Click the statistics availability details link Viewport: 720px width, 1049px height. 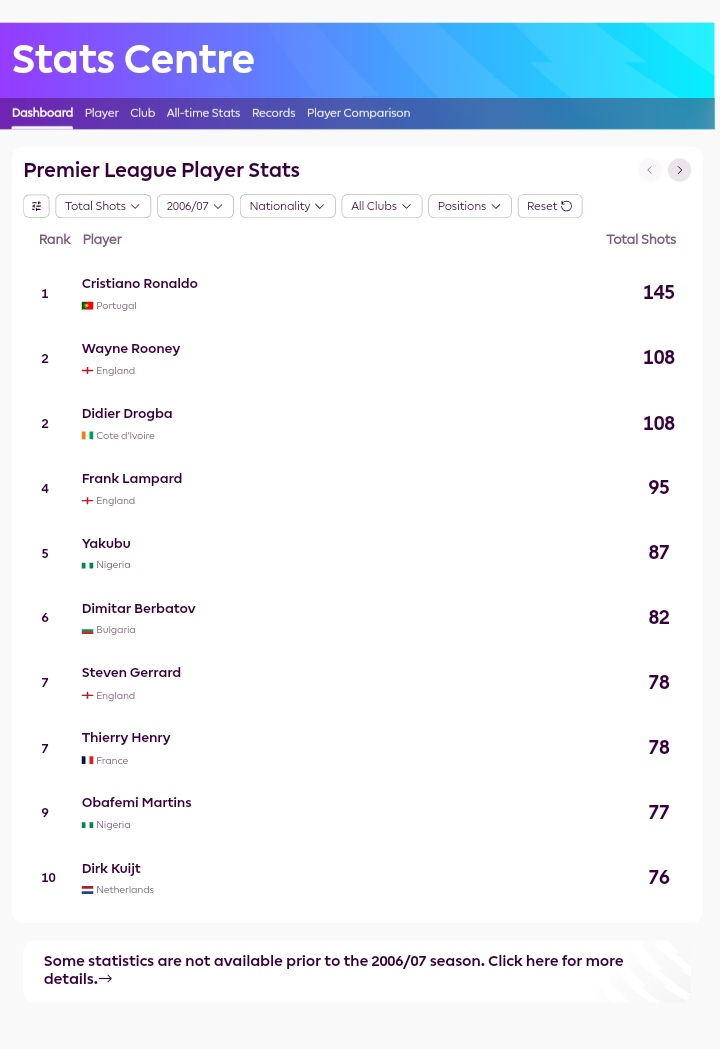coord(334,970)
